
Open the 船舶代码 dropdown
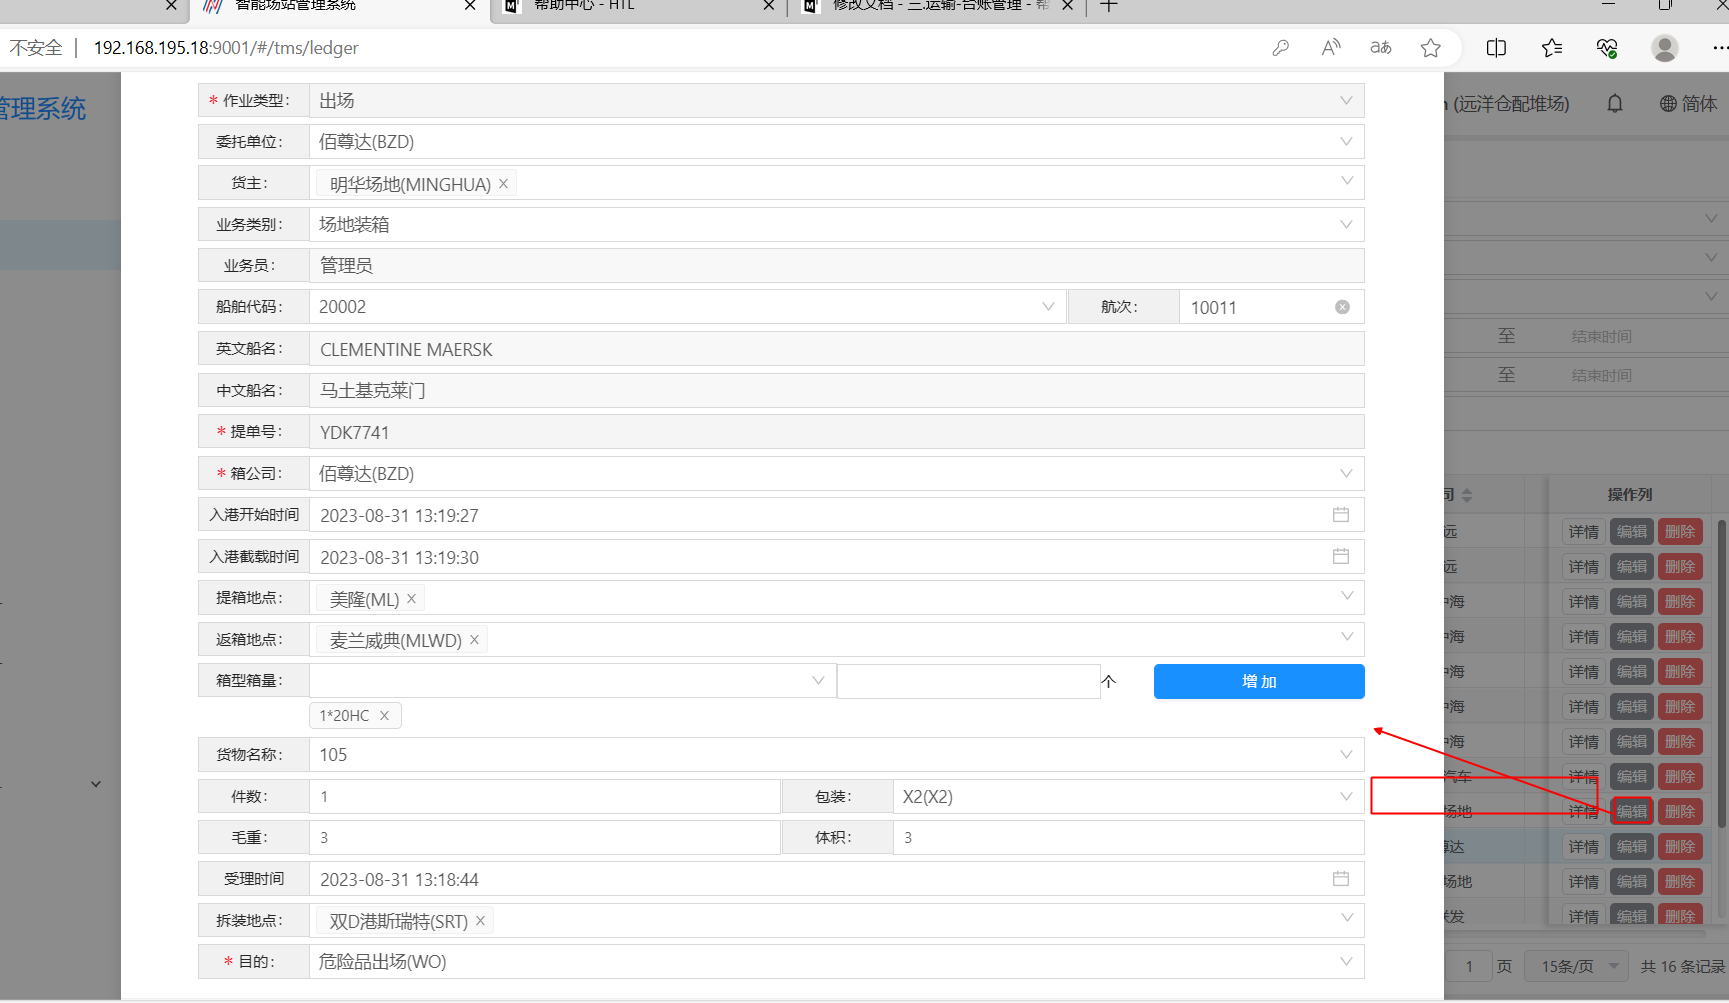(1047, 307)
